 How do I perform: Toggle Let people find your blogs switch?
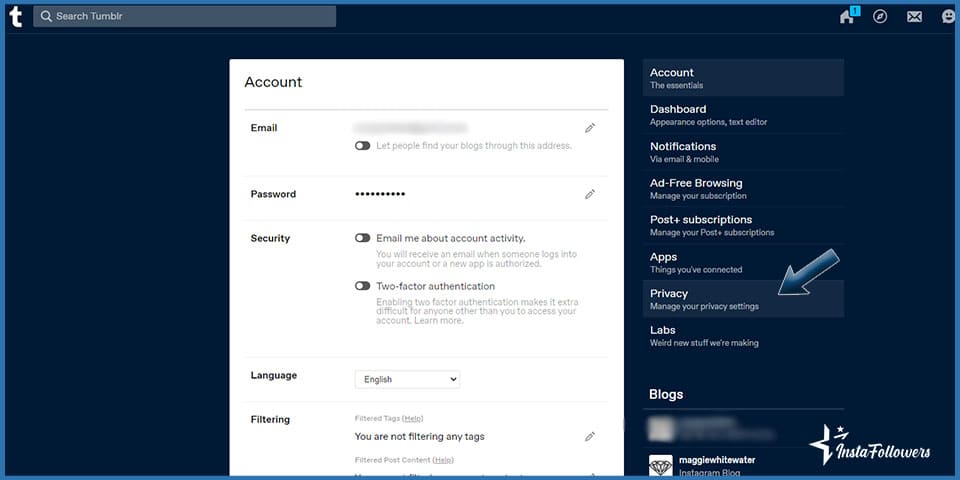(362, 146)
